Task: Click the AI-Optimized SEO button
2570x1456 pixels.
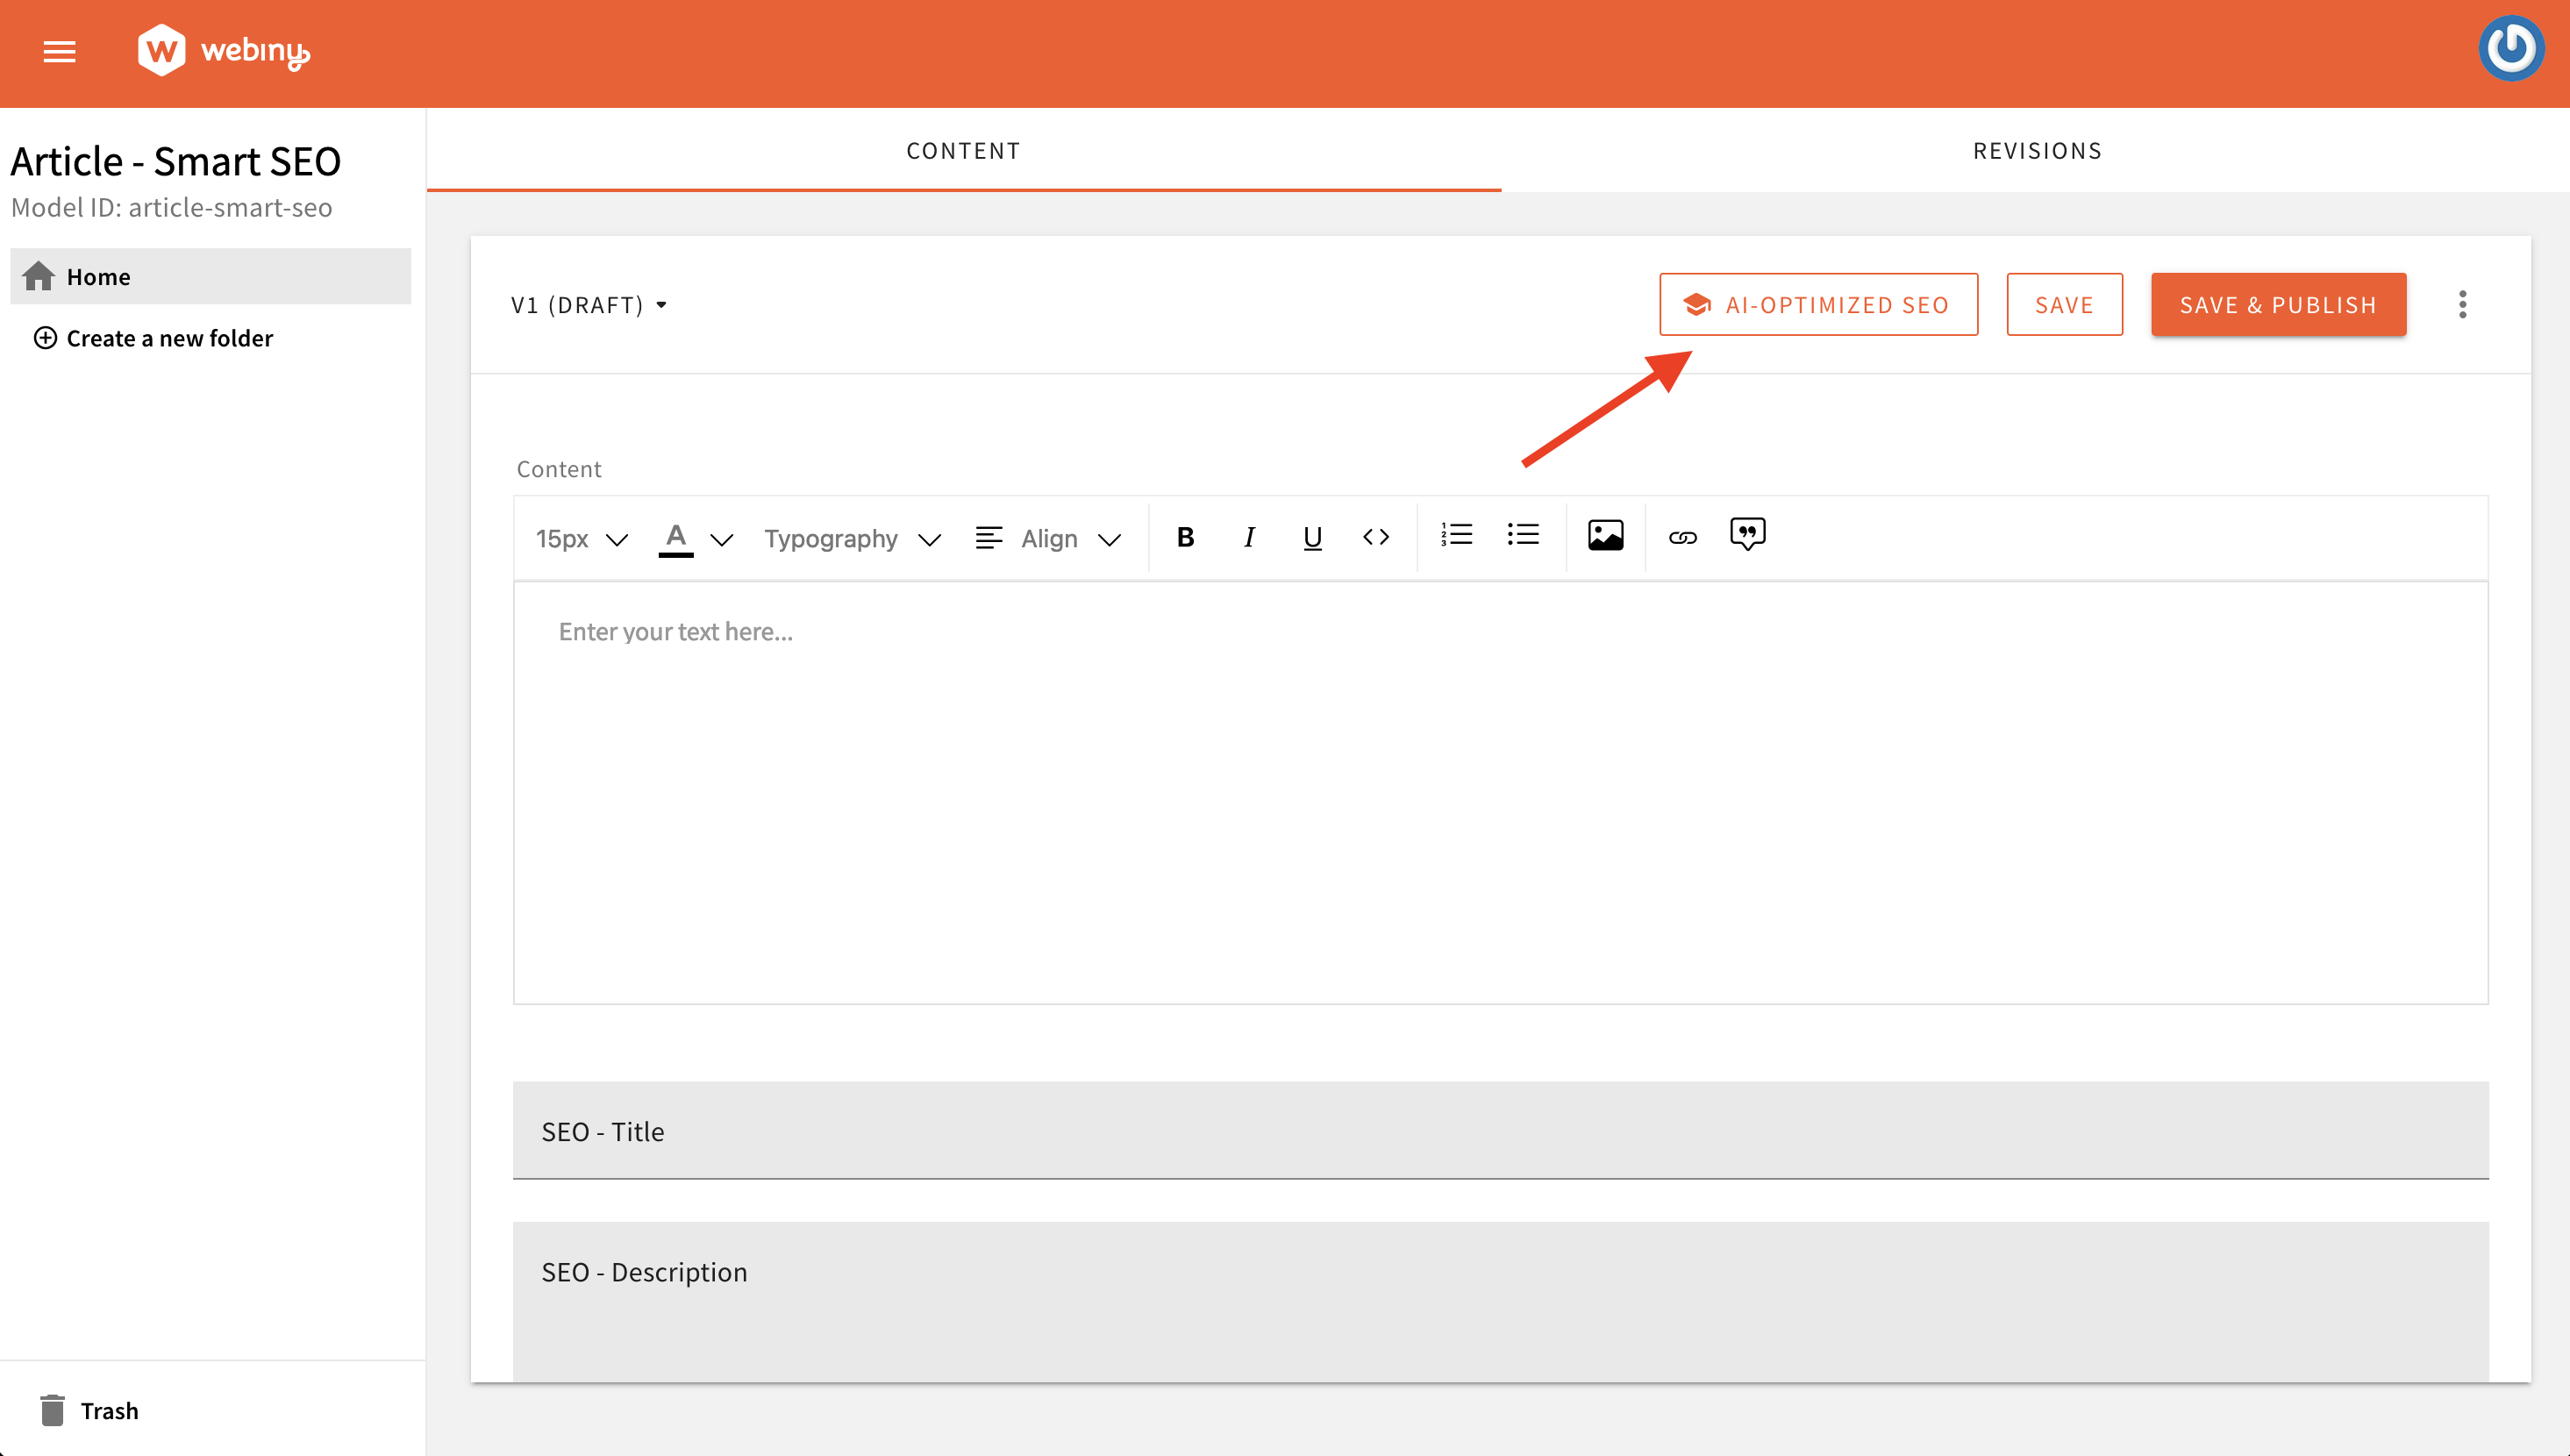Action: coord(1818,304)
